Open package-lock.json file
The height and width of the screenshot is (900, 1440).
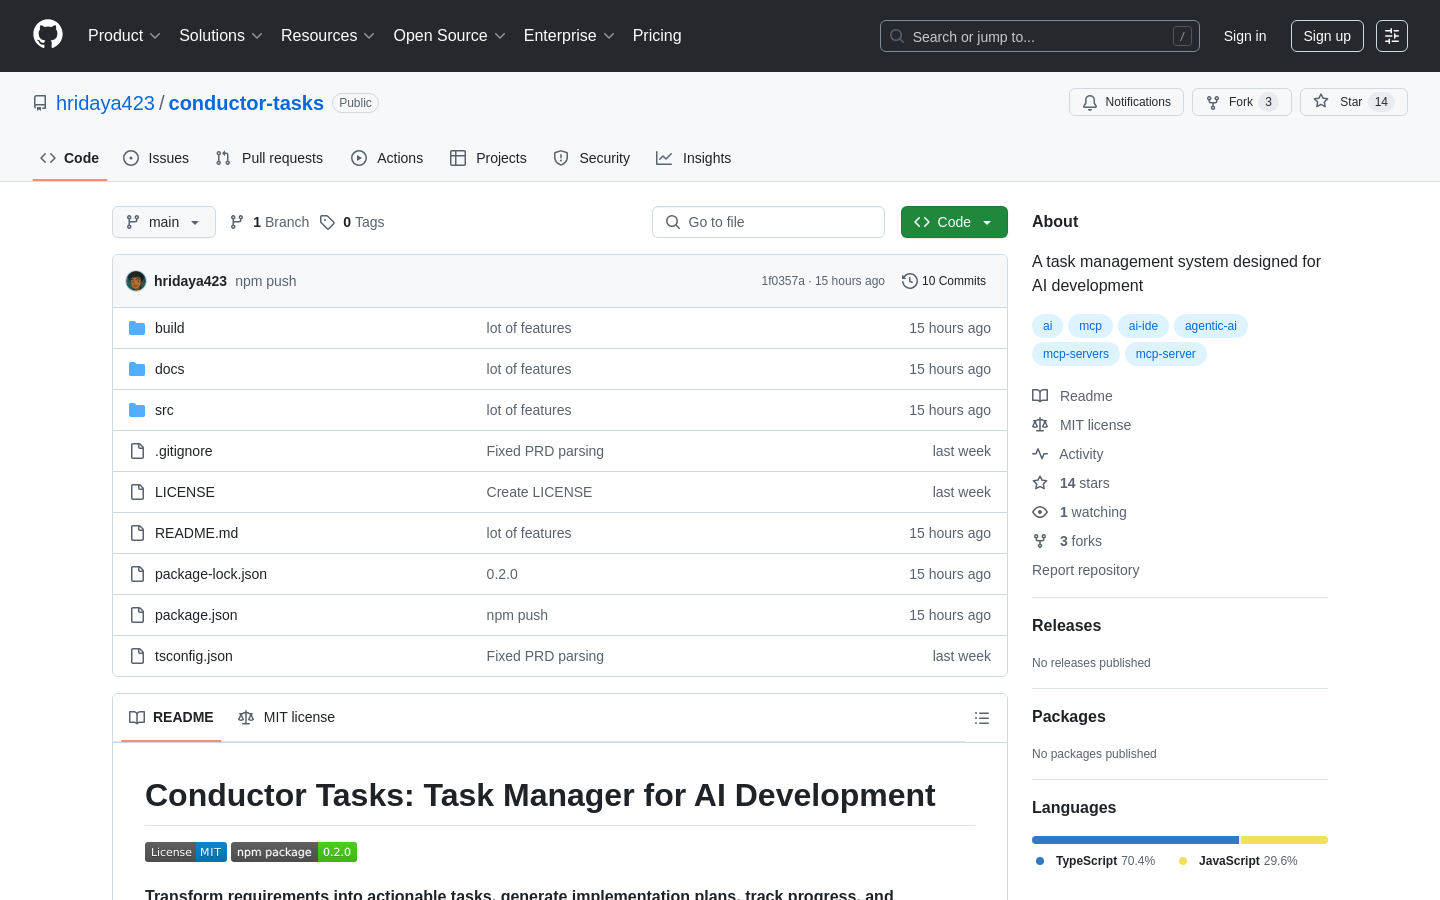pos(211,574)
